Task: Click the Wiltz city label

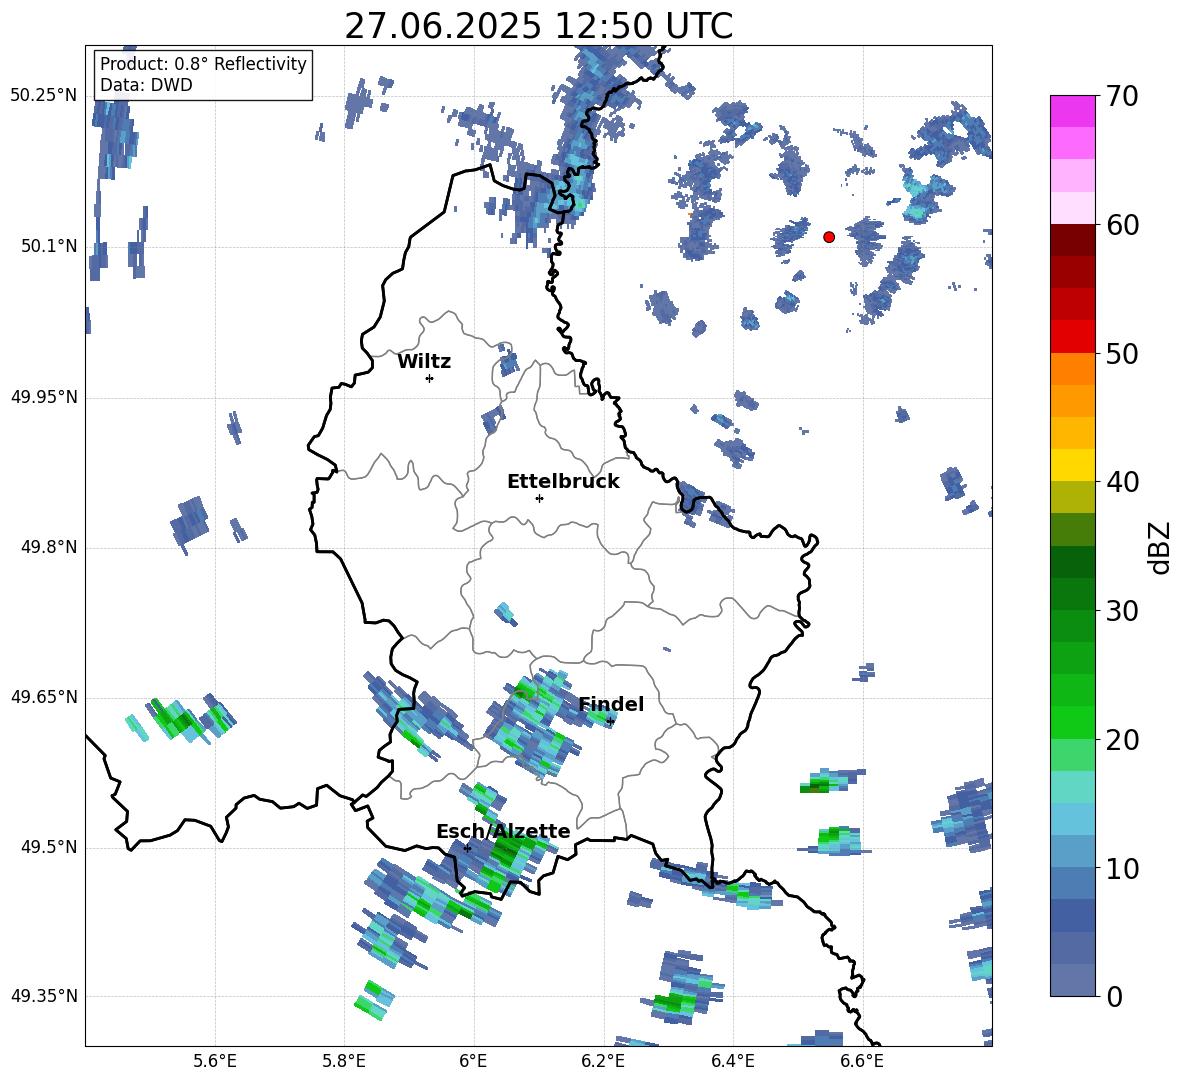Action: [424, 362]
